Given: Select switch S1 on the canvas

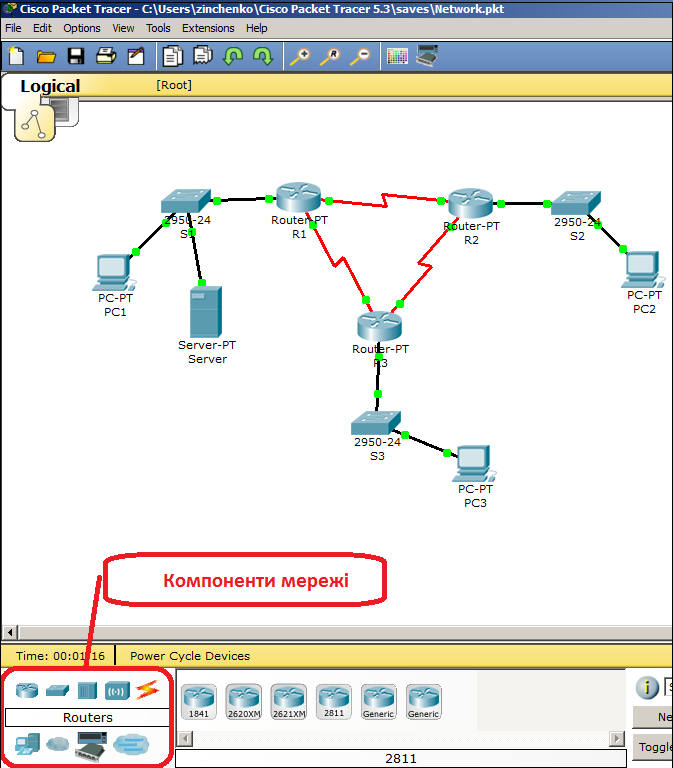Looking at the screenshot, I should click(186, 201).
